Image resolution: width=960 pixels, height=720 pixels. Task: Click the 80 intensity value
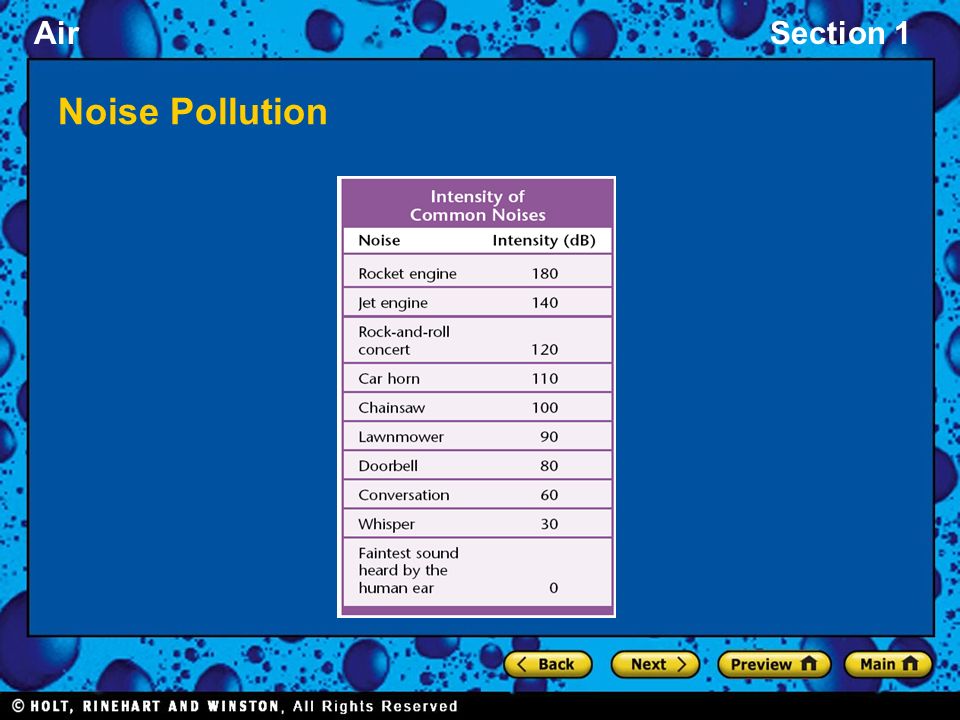(549, 466)
